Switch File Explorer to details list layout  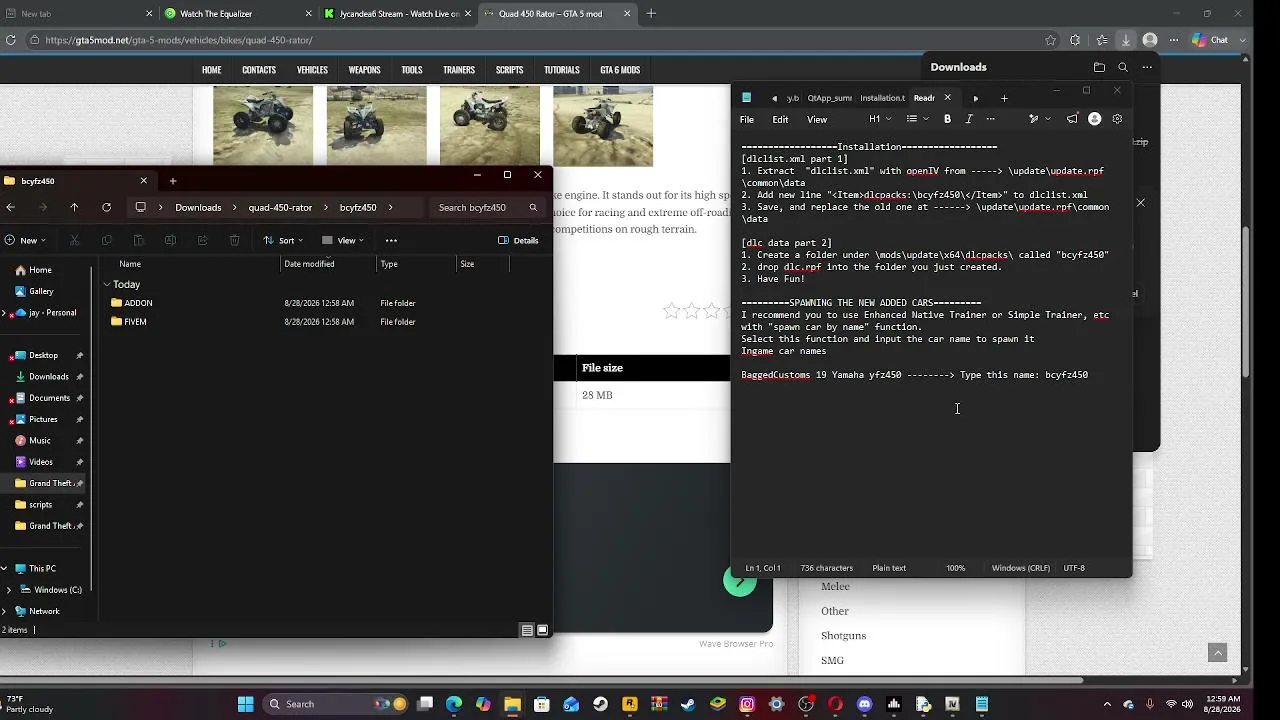527,630
